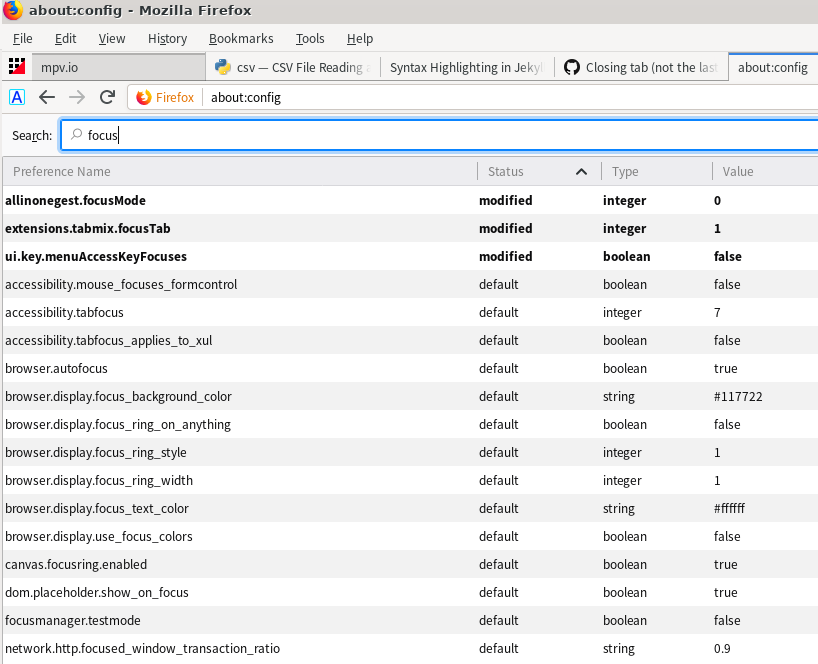This screenshot has height=664, width=818.
Task: Open the Tools menu
Action: coord(310,39)
